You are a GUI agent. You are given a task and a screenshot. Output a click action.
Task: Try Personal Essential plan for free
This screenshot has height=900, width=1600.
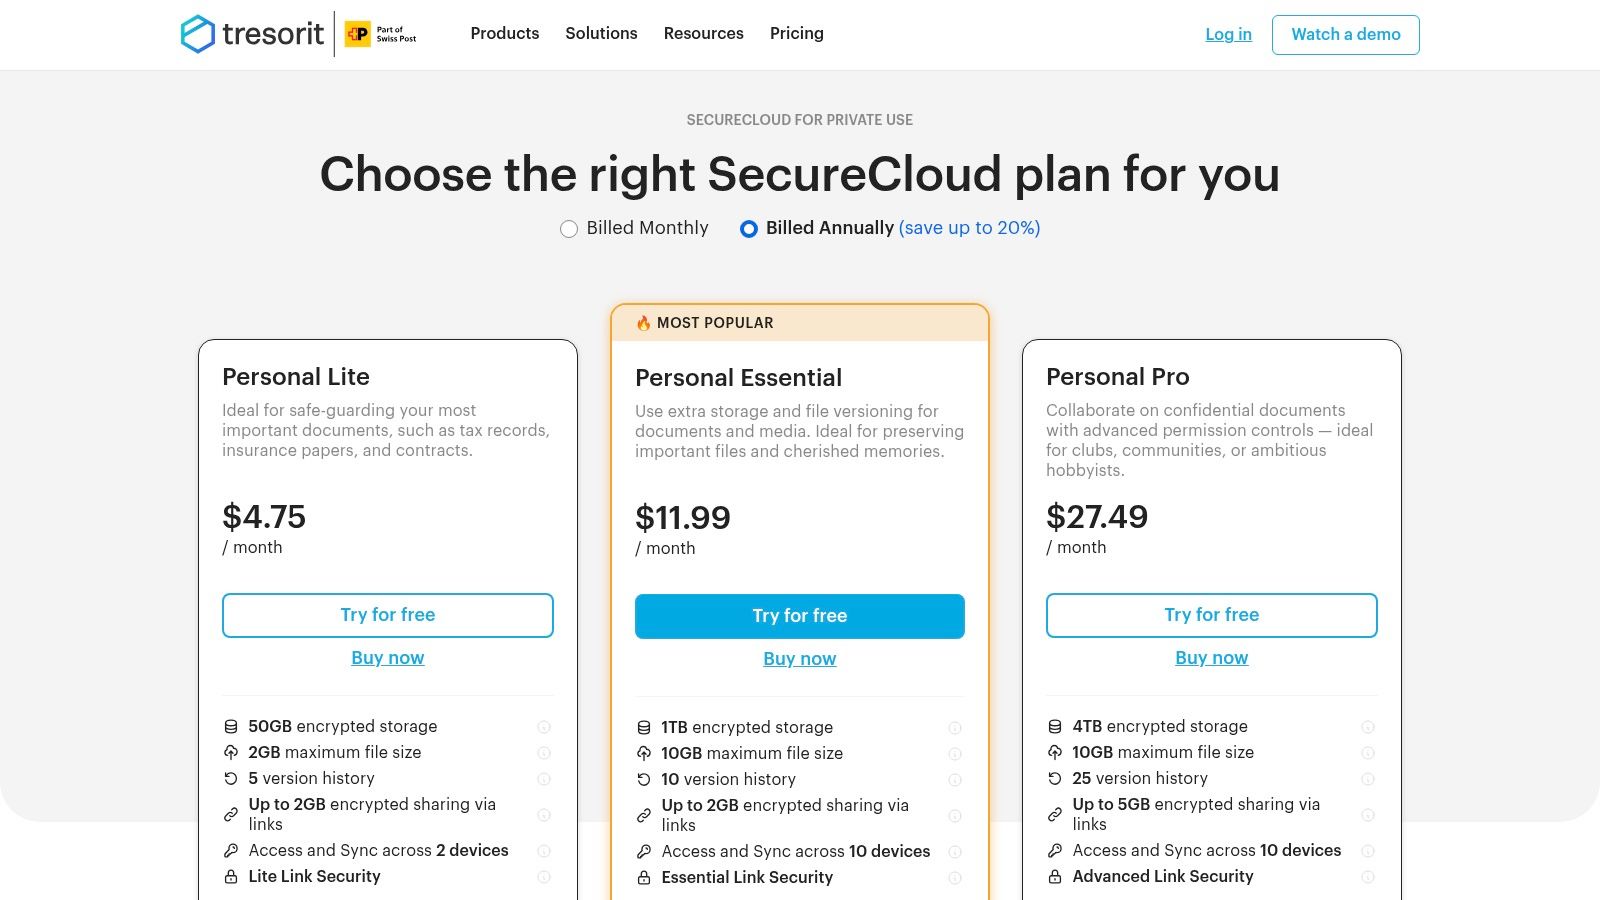click(x=799, y=616)
